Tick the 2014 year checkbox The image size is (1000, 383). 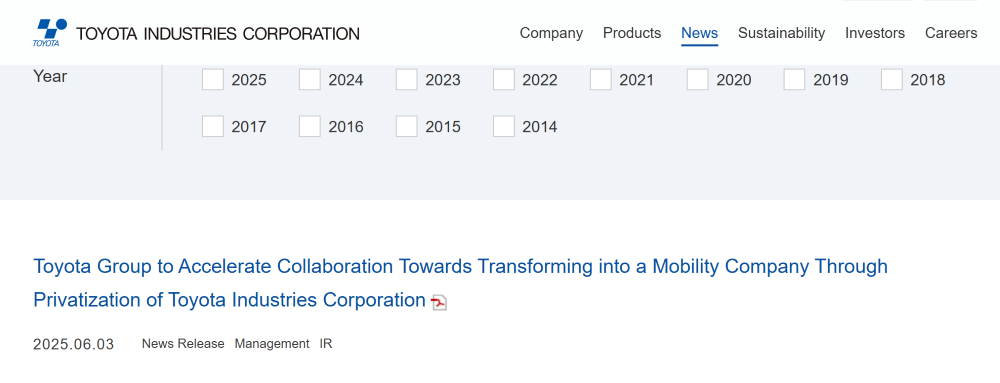click(504, 126)
